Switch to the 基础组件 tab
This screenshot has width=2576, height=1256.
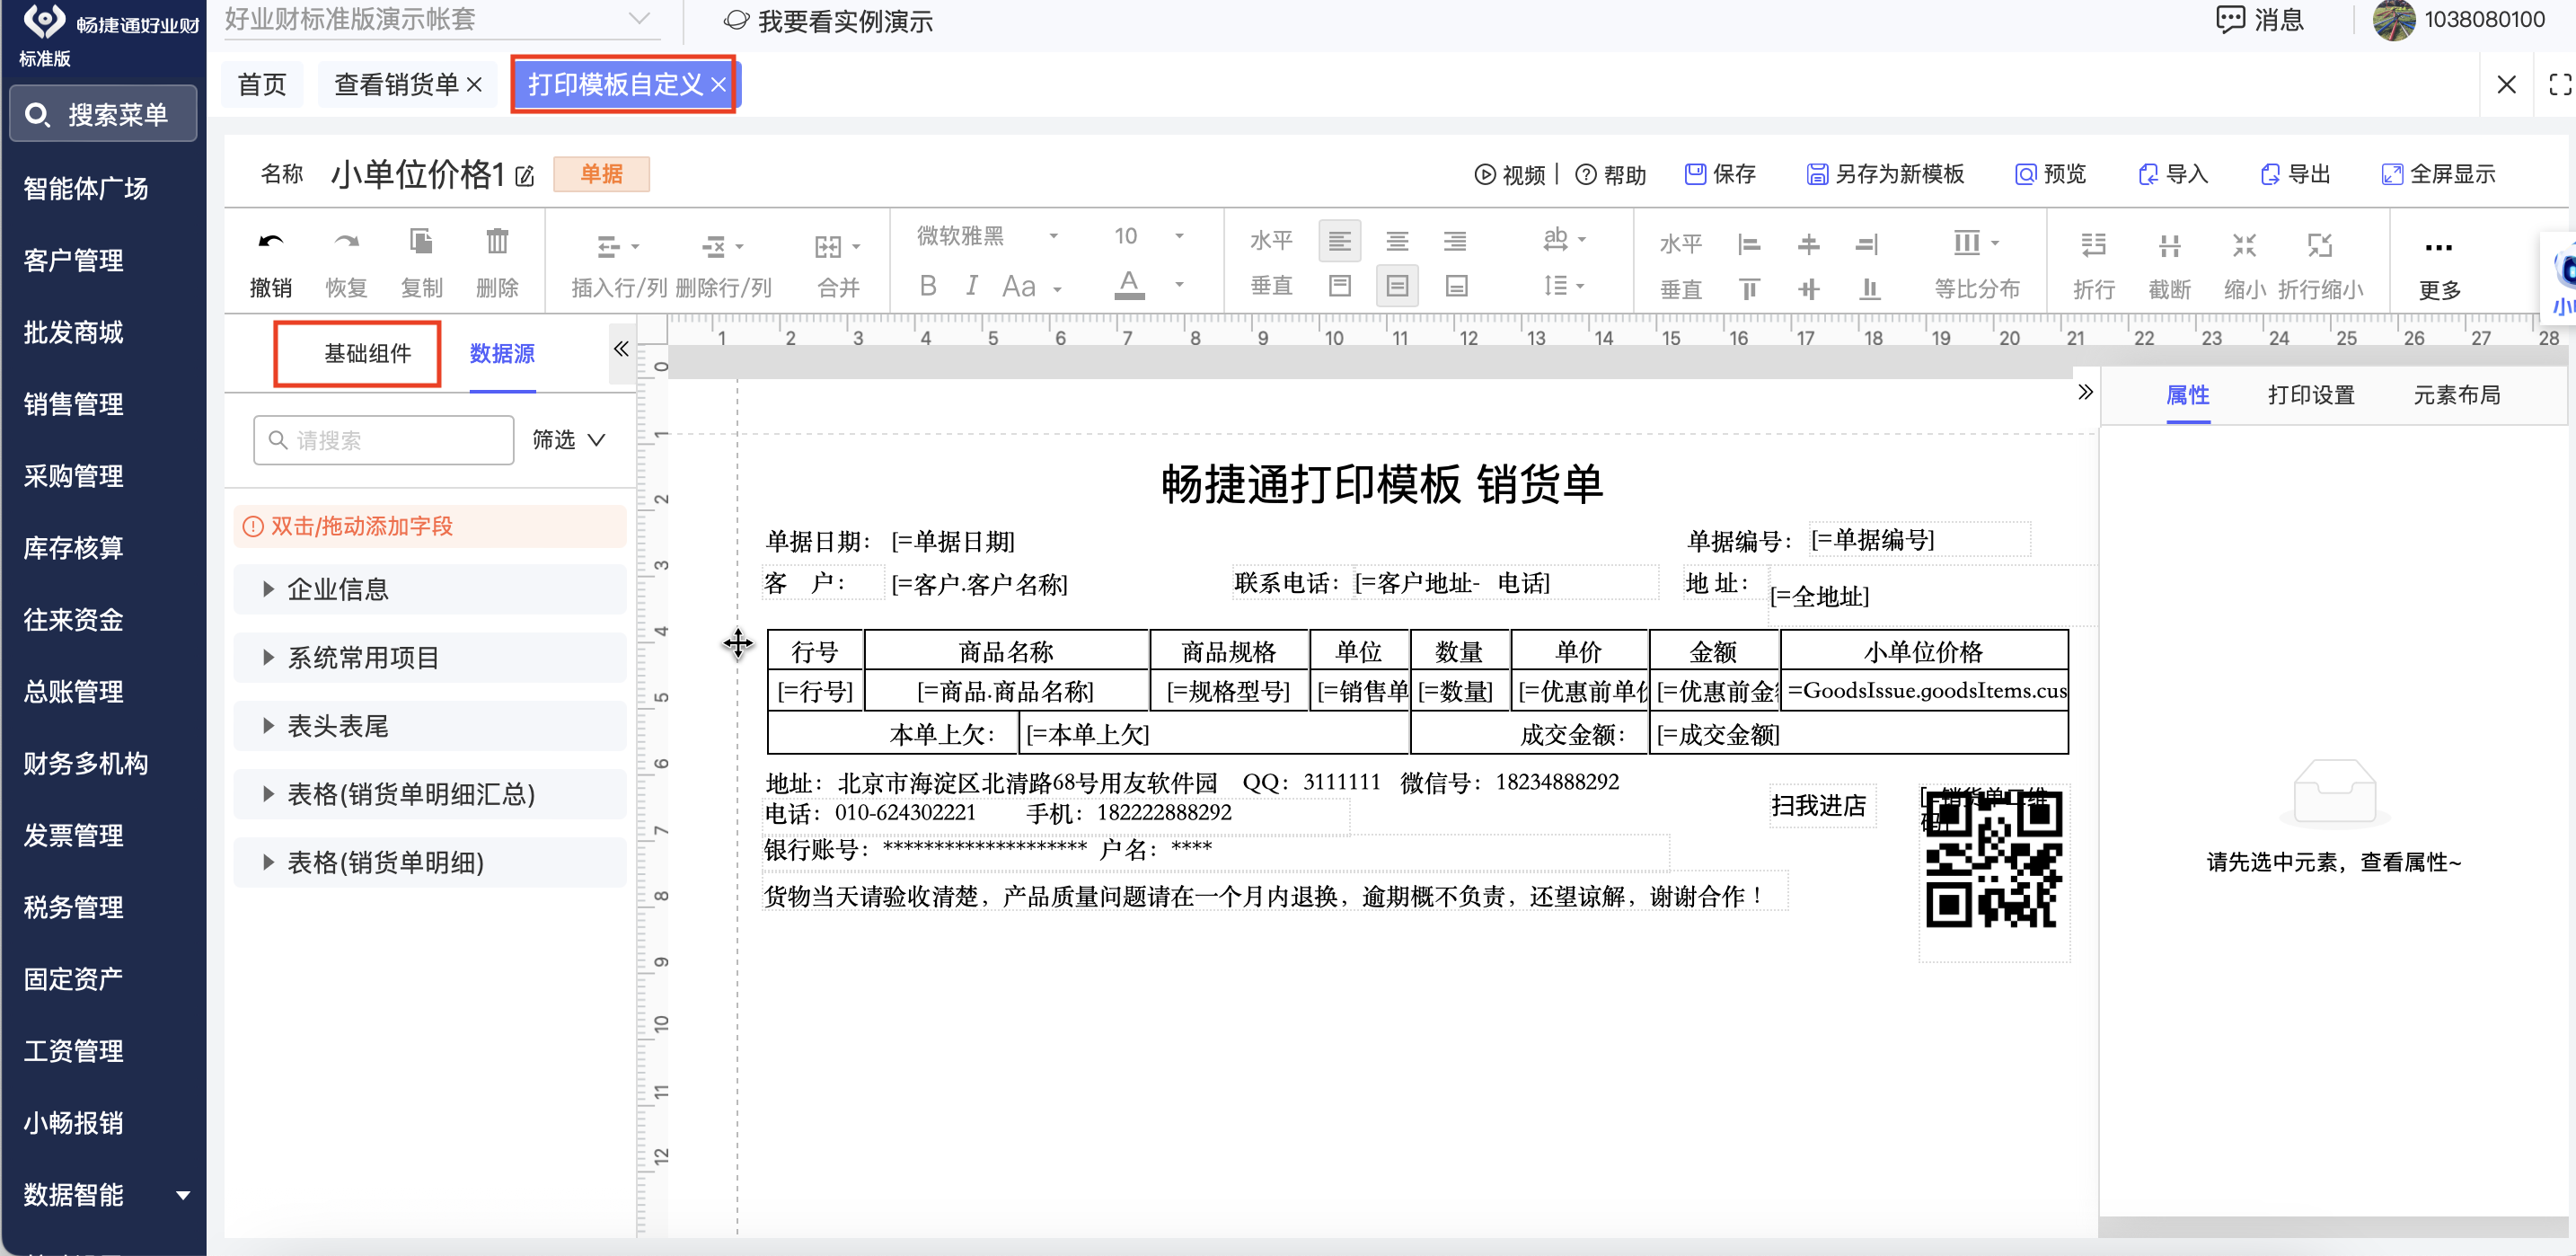pyautogui.click(x=367, y=353)
